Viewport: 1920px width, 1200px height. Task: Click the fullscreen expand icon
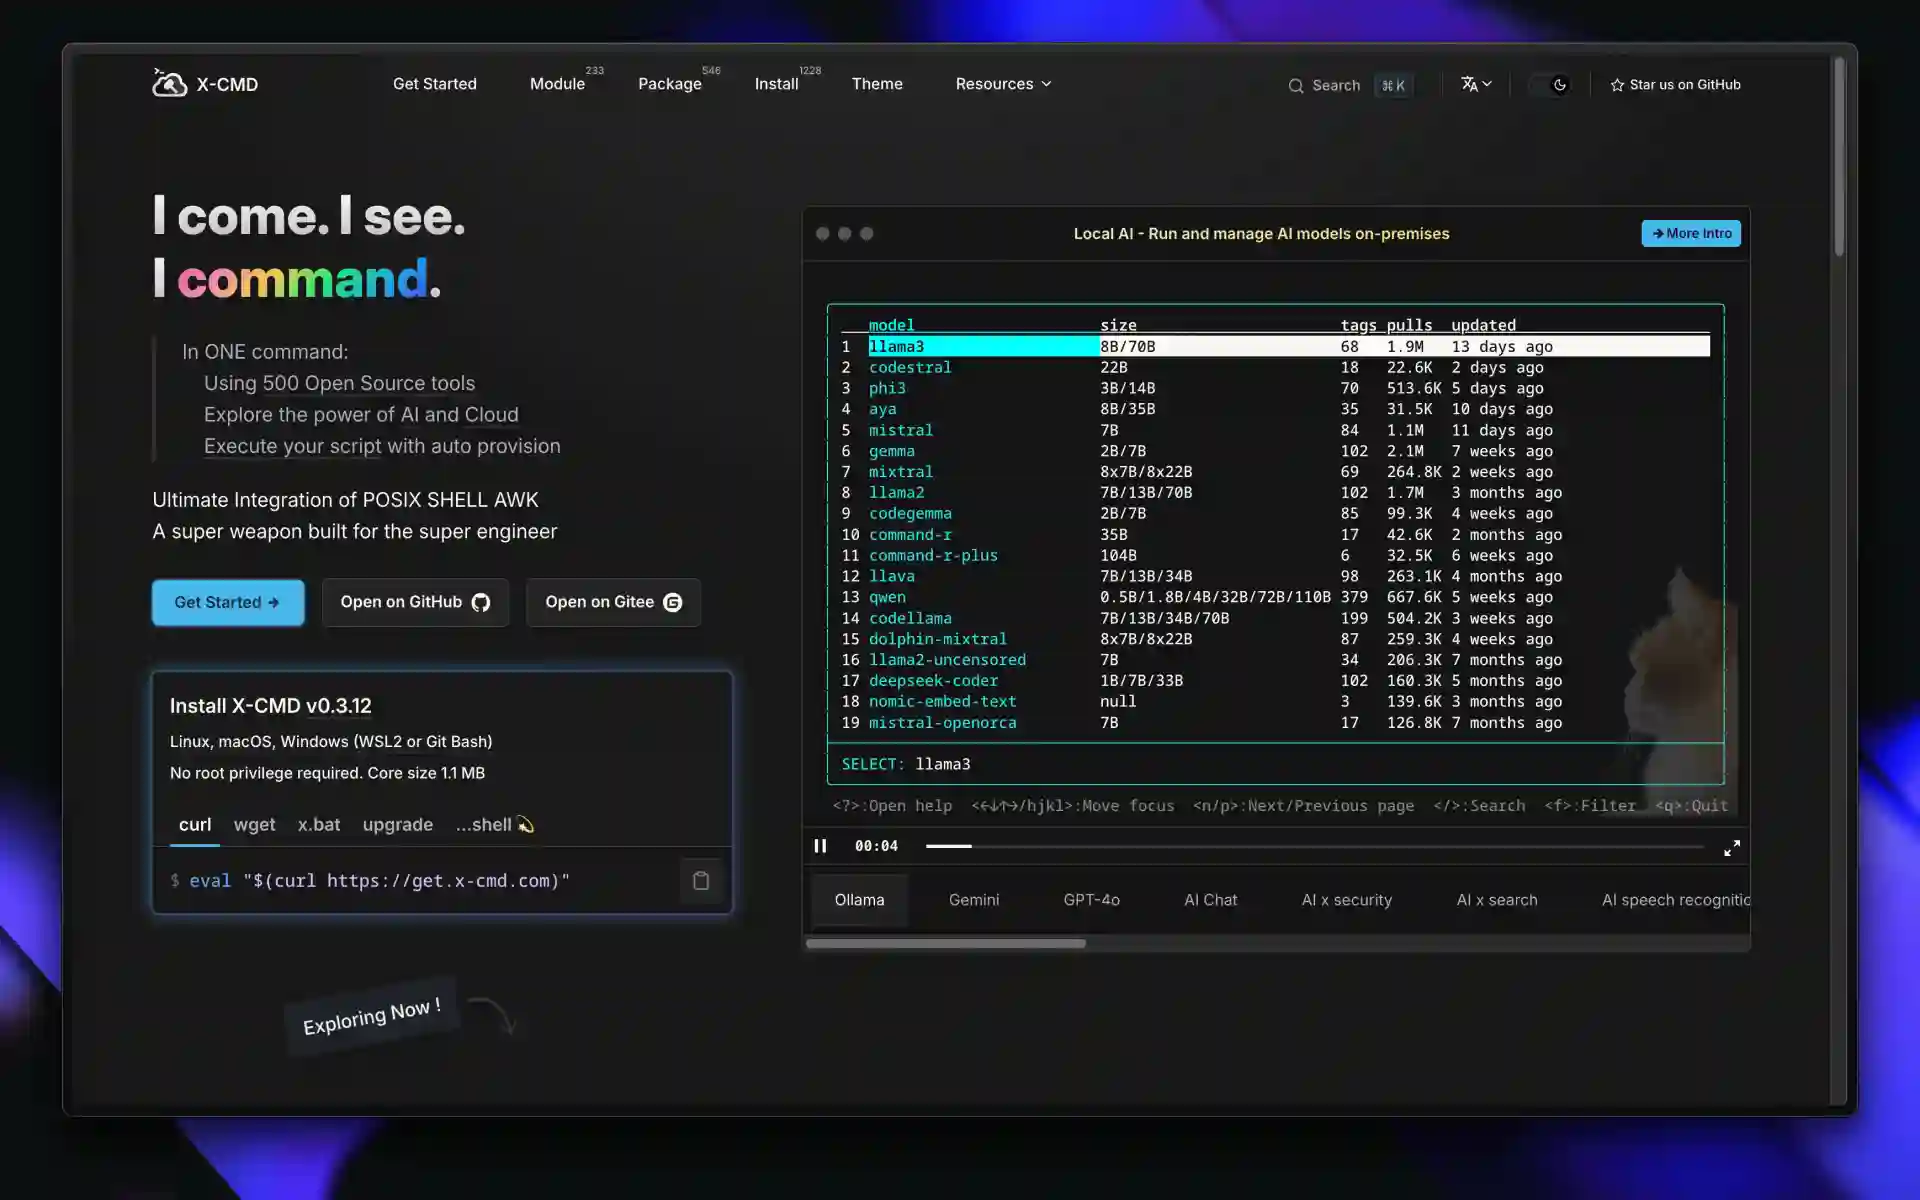(1732, 847)
